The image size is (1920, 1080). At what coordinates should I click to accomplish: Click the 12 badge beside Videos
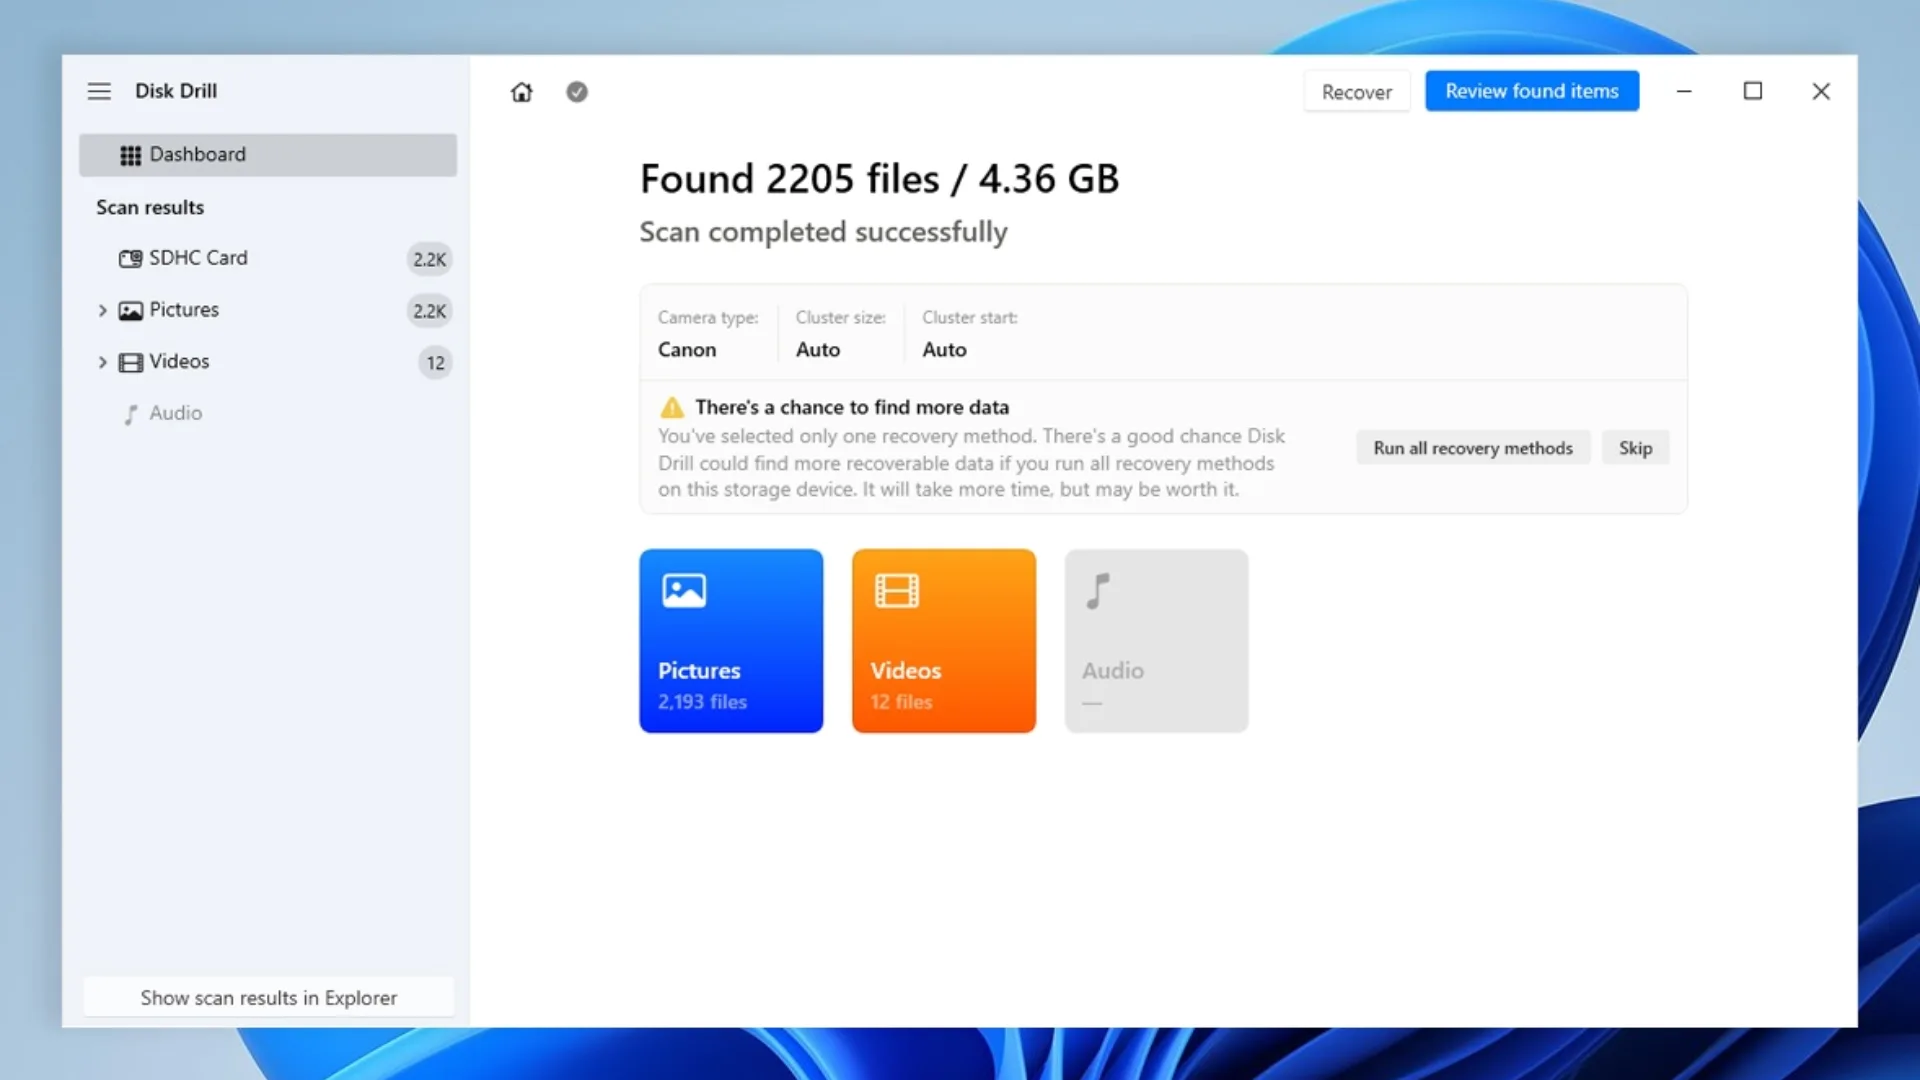click(x=436, y=363)
